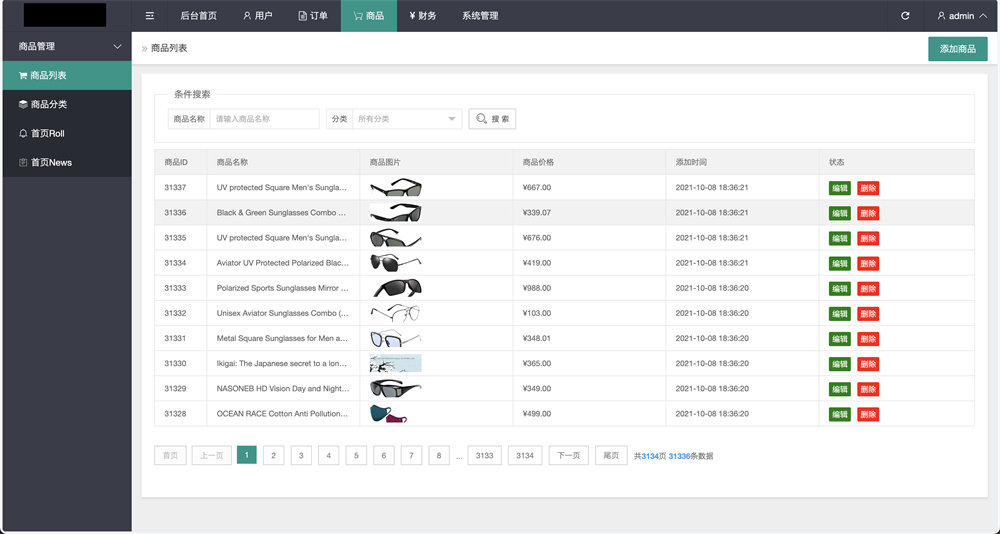Click the 添加商品 button
Screen dimensions: 1000x534
(957, 49)
